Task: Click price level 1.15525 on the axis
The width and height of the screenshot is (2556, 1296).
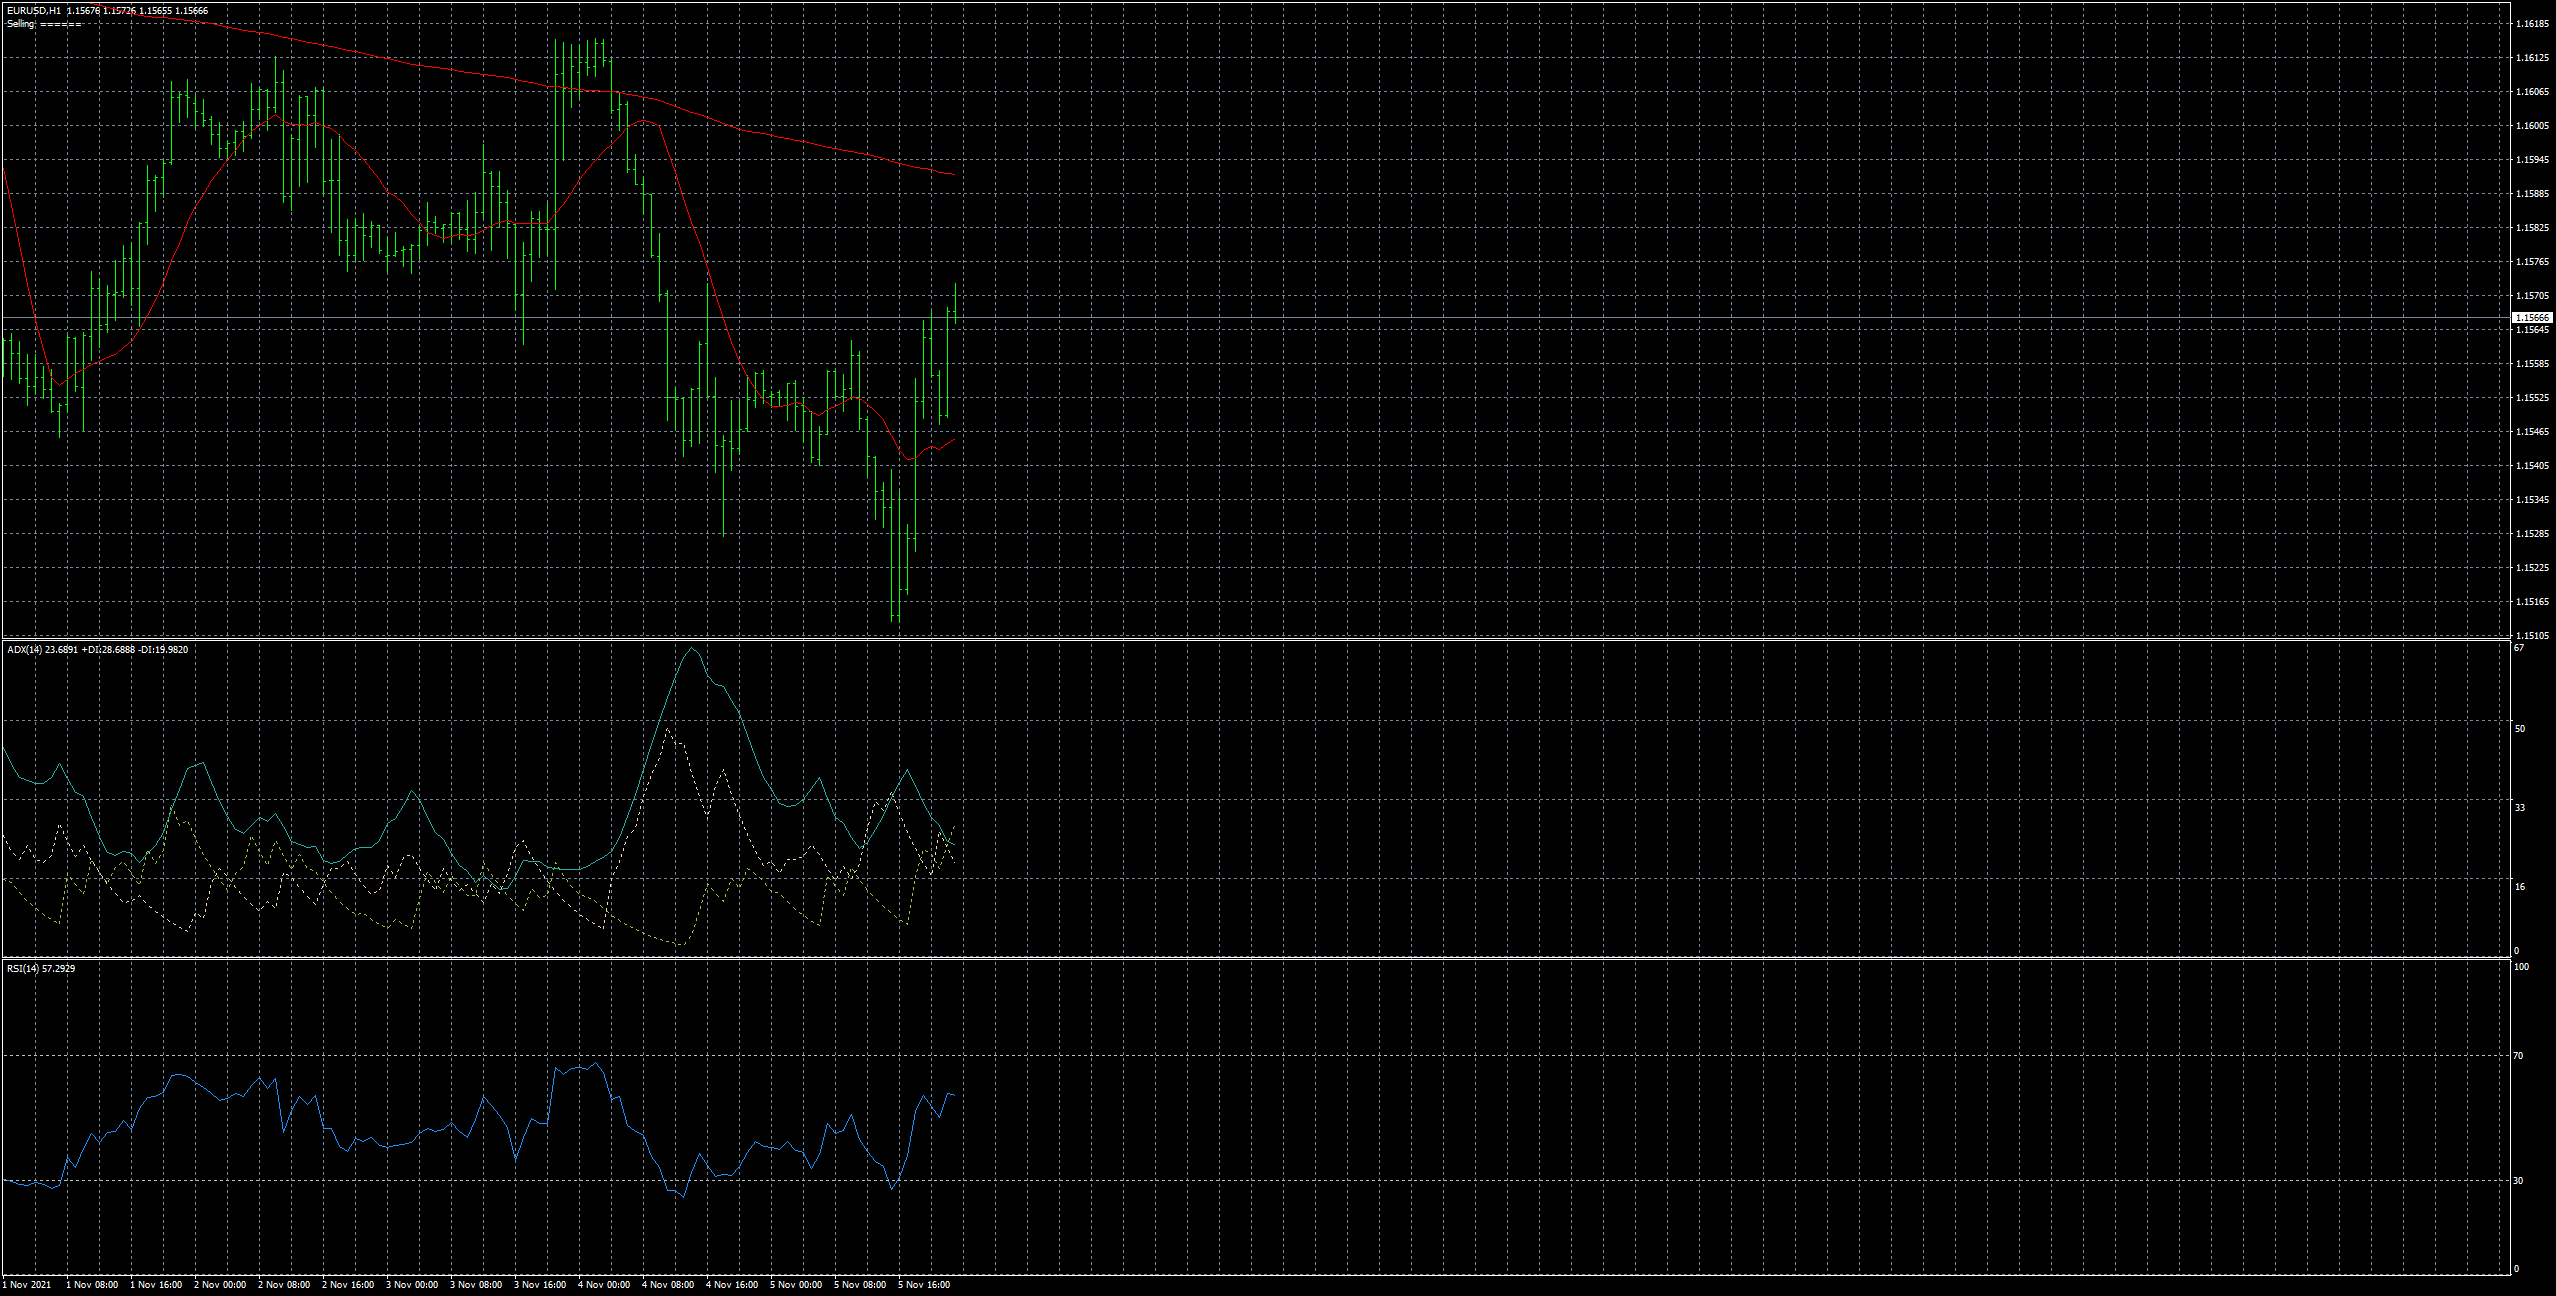Action: click(2532, 398)
